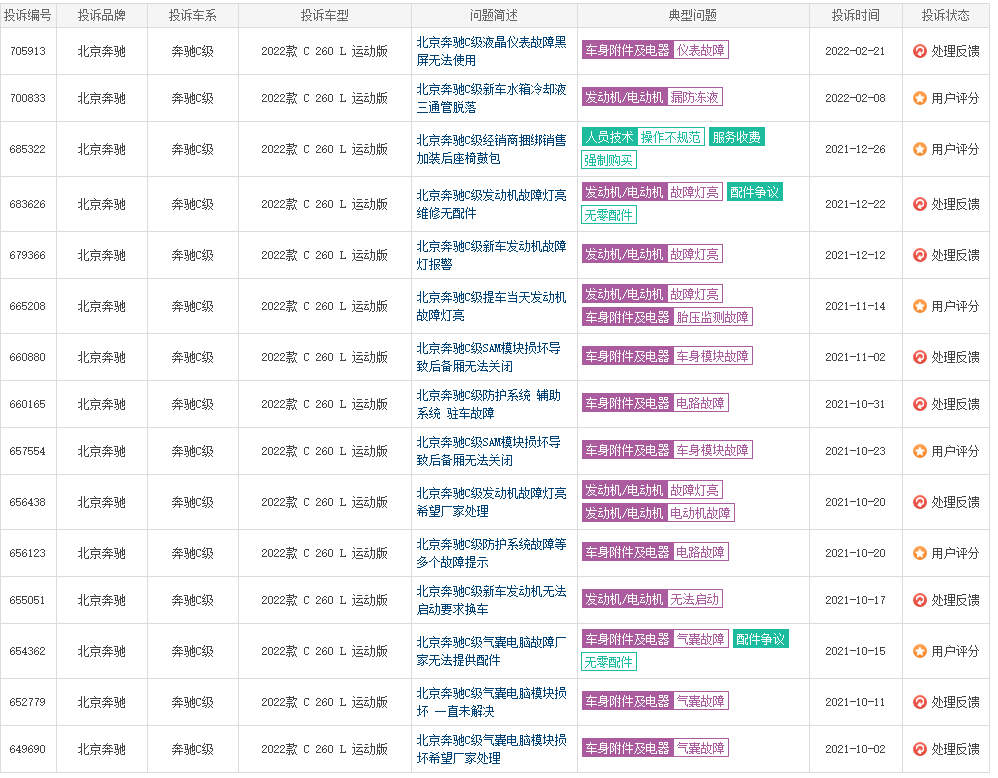998x778 pixels.
Task: Click the 用户评分 star icon in row 665208
Action: pos(919,306)
